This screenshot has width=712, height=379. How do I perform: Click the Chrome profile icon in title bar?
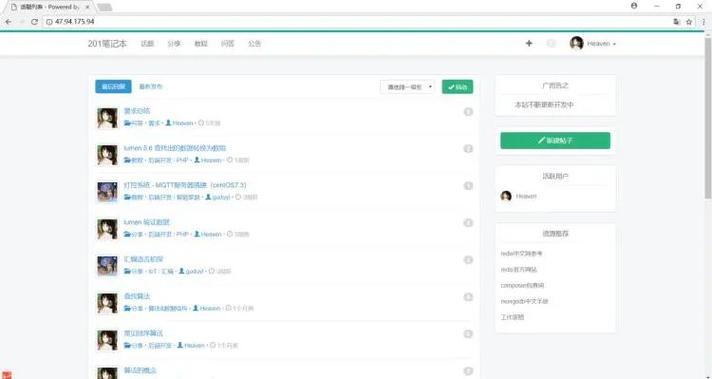point(634,6)
